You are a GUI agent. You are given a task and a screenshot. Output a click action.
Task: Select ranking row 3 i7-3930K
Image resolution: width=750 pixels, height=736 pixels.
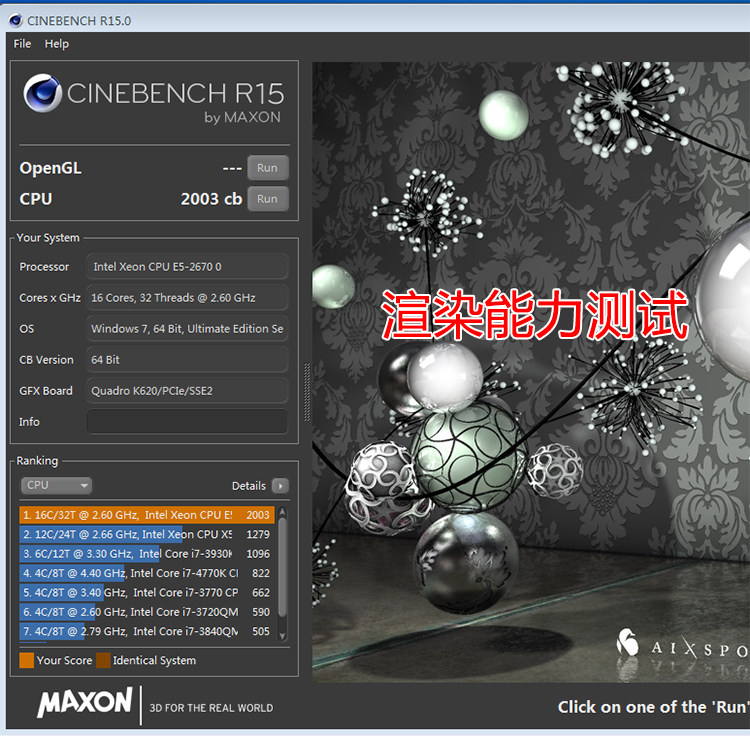[x=147, y=554]
